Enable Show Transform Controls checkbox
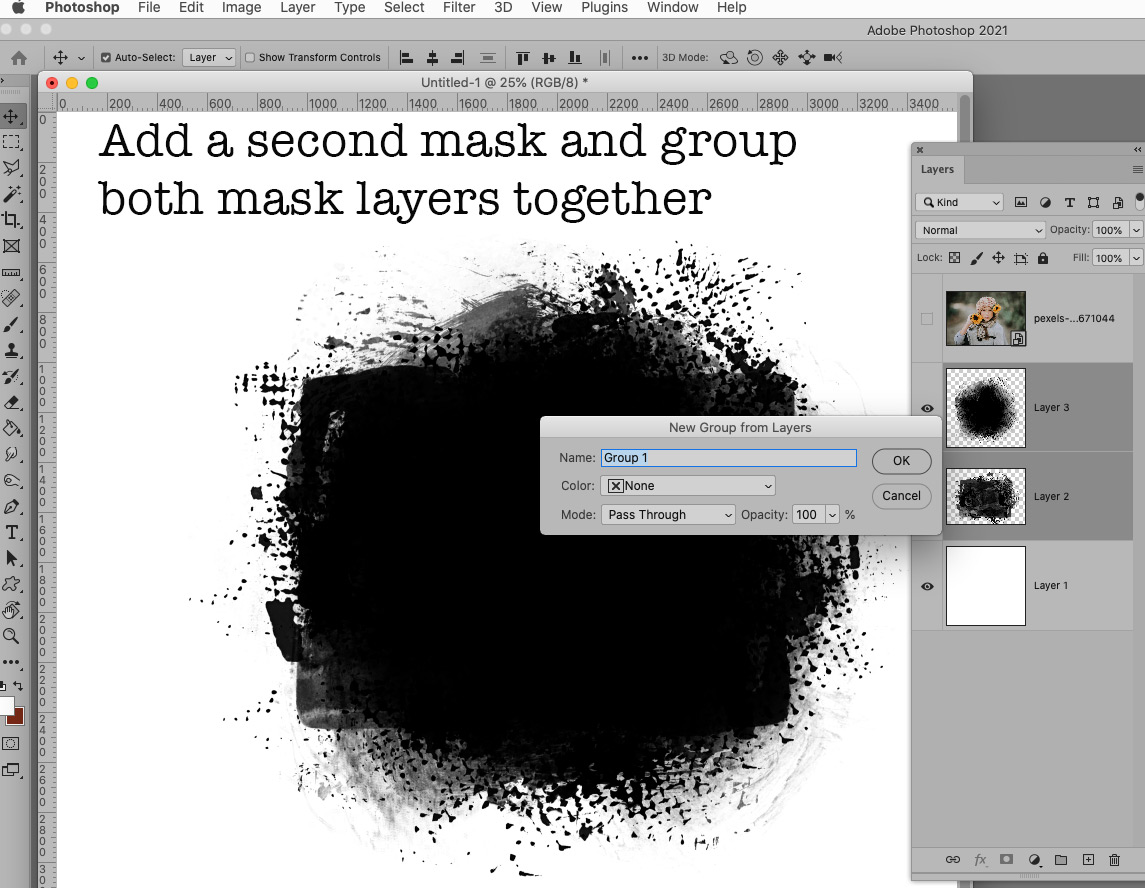 [250, 58]
